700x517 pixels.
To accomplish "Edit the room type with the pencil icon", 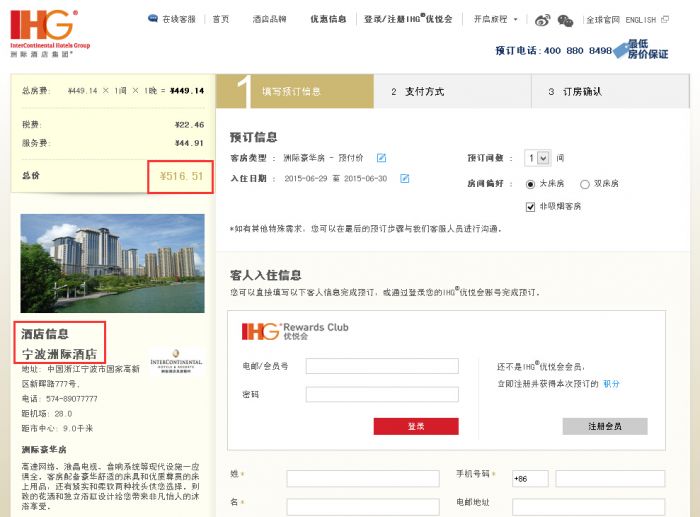I will 381,158.
